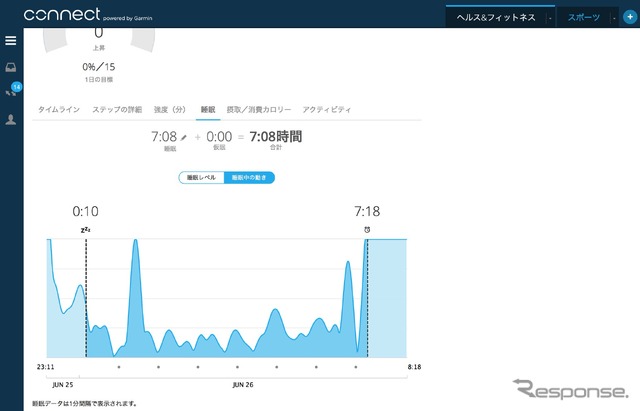Image resolution: width=640 pixels, height=411 pixels.
Task: Click the sync icon with 14 badge
Action: click(12, 91)
